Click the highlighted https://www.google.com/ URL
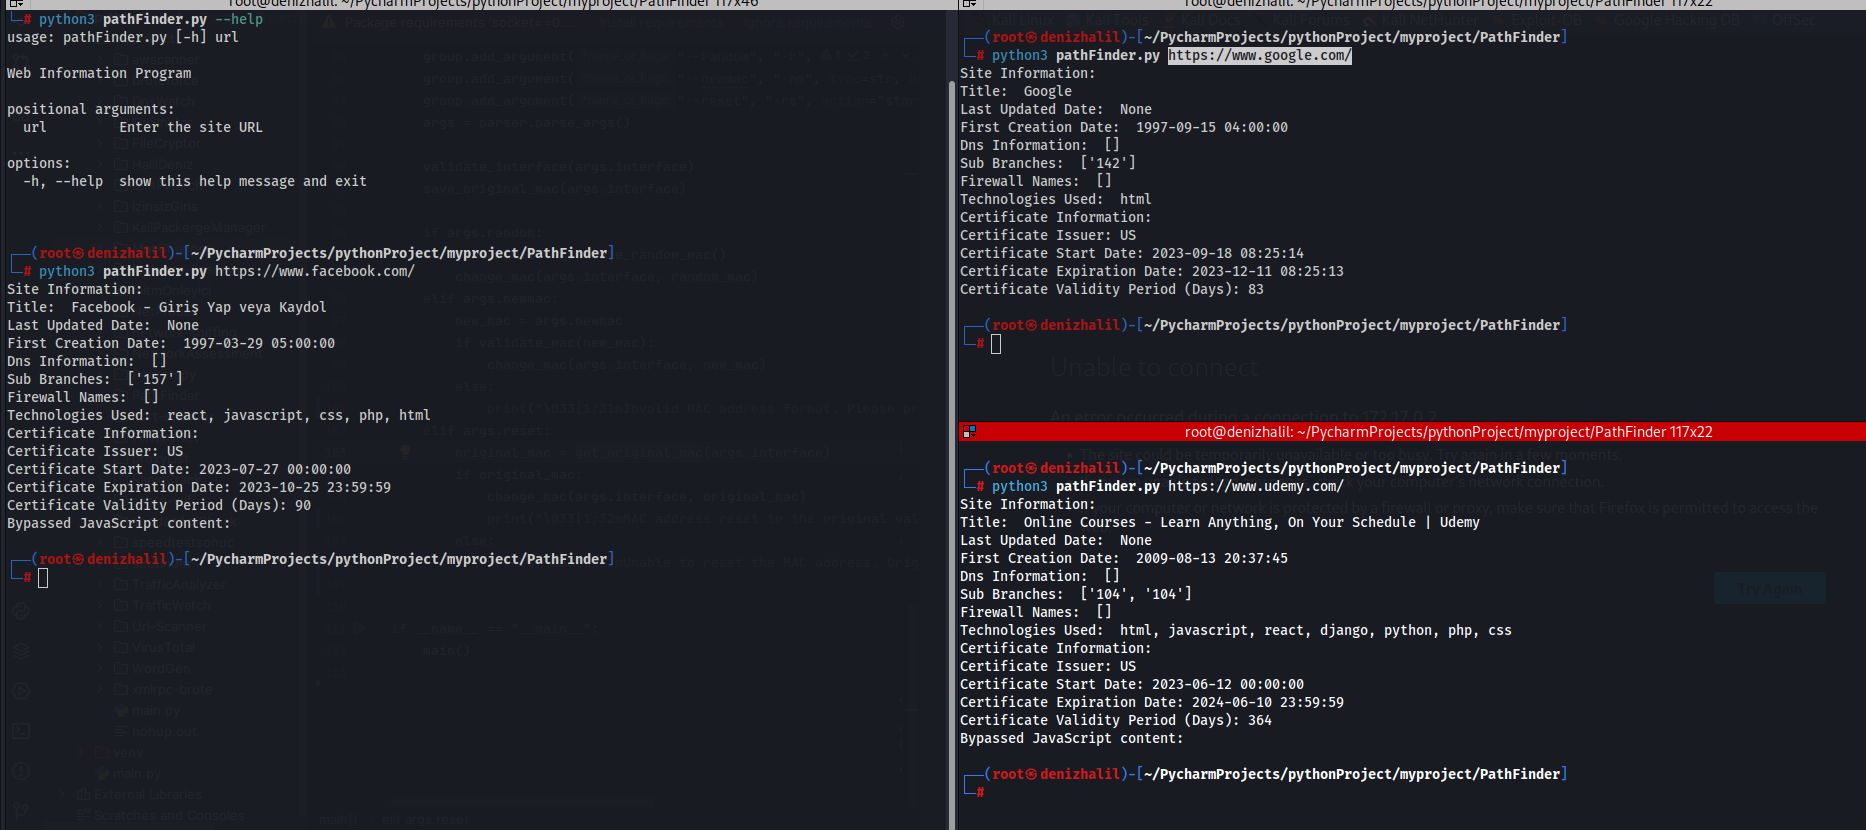The image size is (1866, 830). tap(1260, 55)
